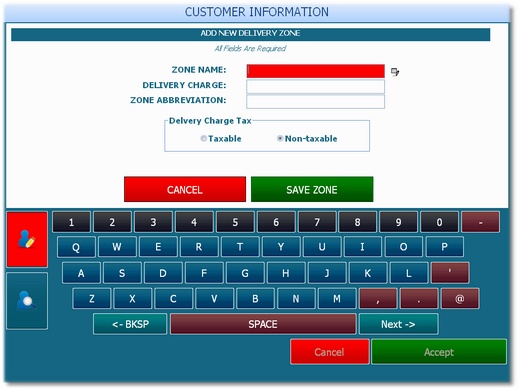Open the customer search icon in sidebar

(27, 301)
